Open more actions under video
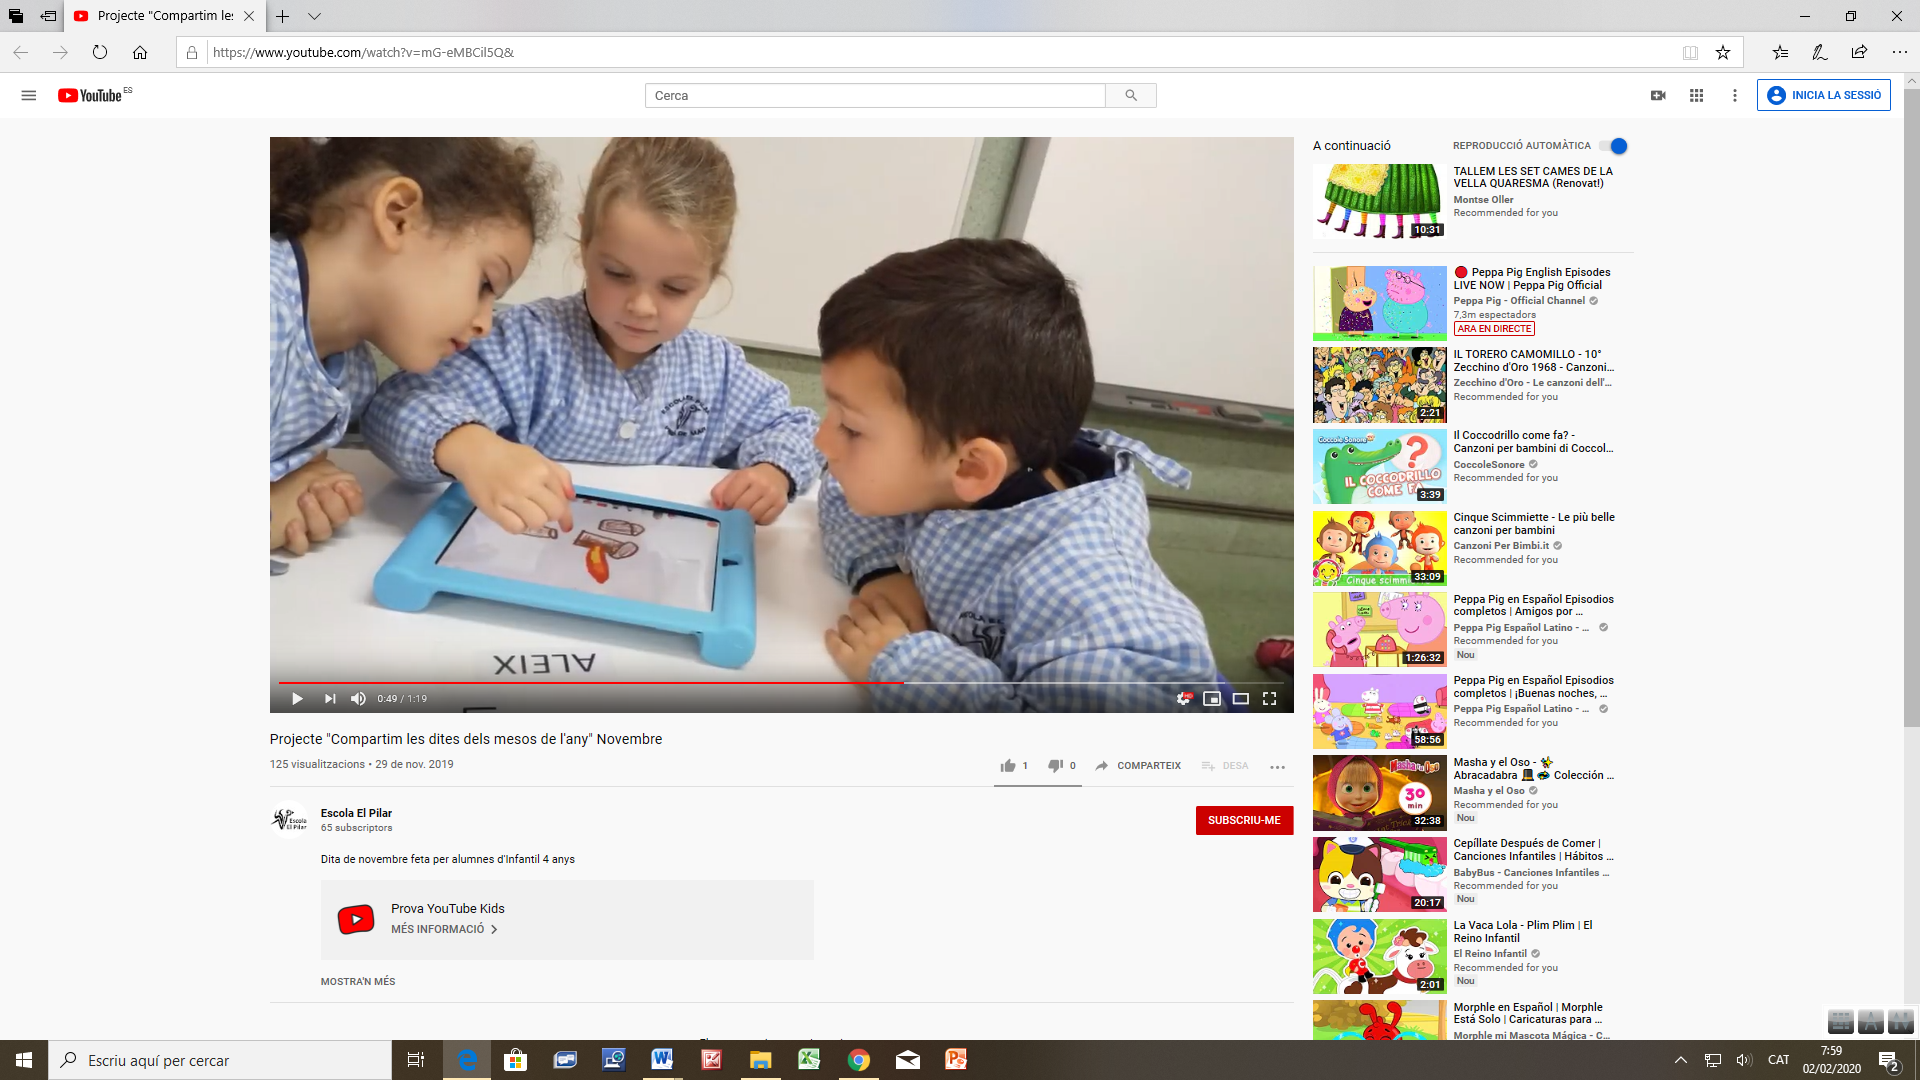 tap(1277, 767)
